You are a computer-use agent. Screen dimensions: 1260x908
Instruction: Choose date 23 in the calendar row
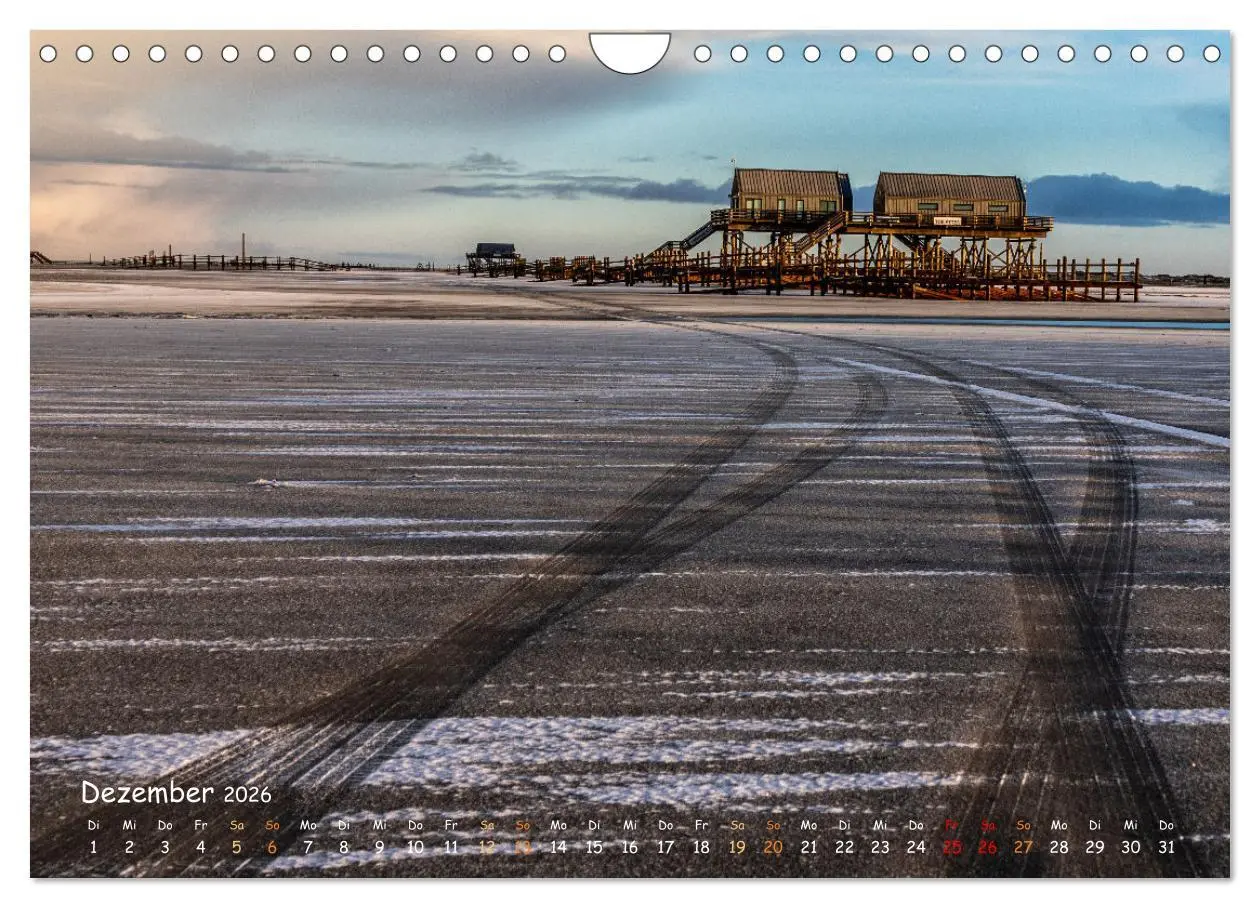880,847
